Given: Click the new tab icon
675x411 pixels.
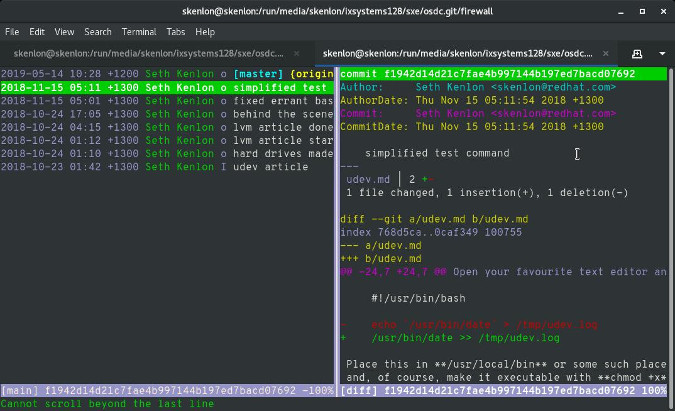Looking at the screenshot, I should pos(637,52).
